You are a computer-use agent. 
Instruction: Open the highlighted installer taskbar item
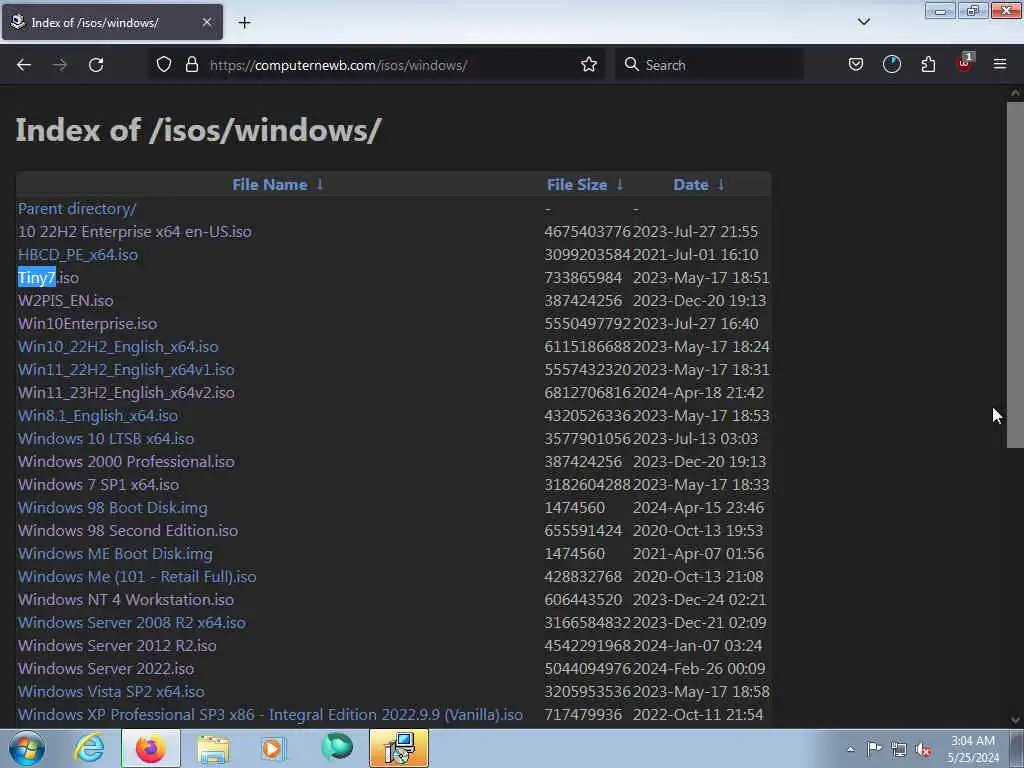[399, 748]
